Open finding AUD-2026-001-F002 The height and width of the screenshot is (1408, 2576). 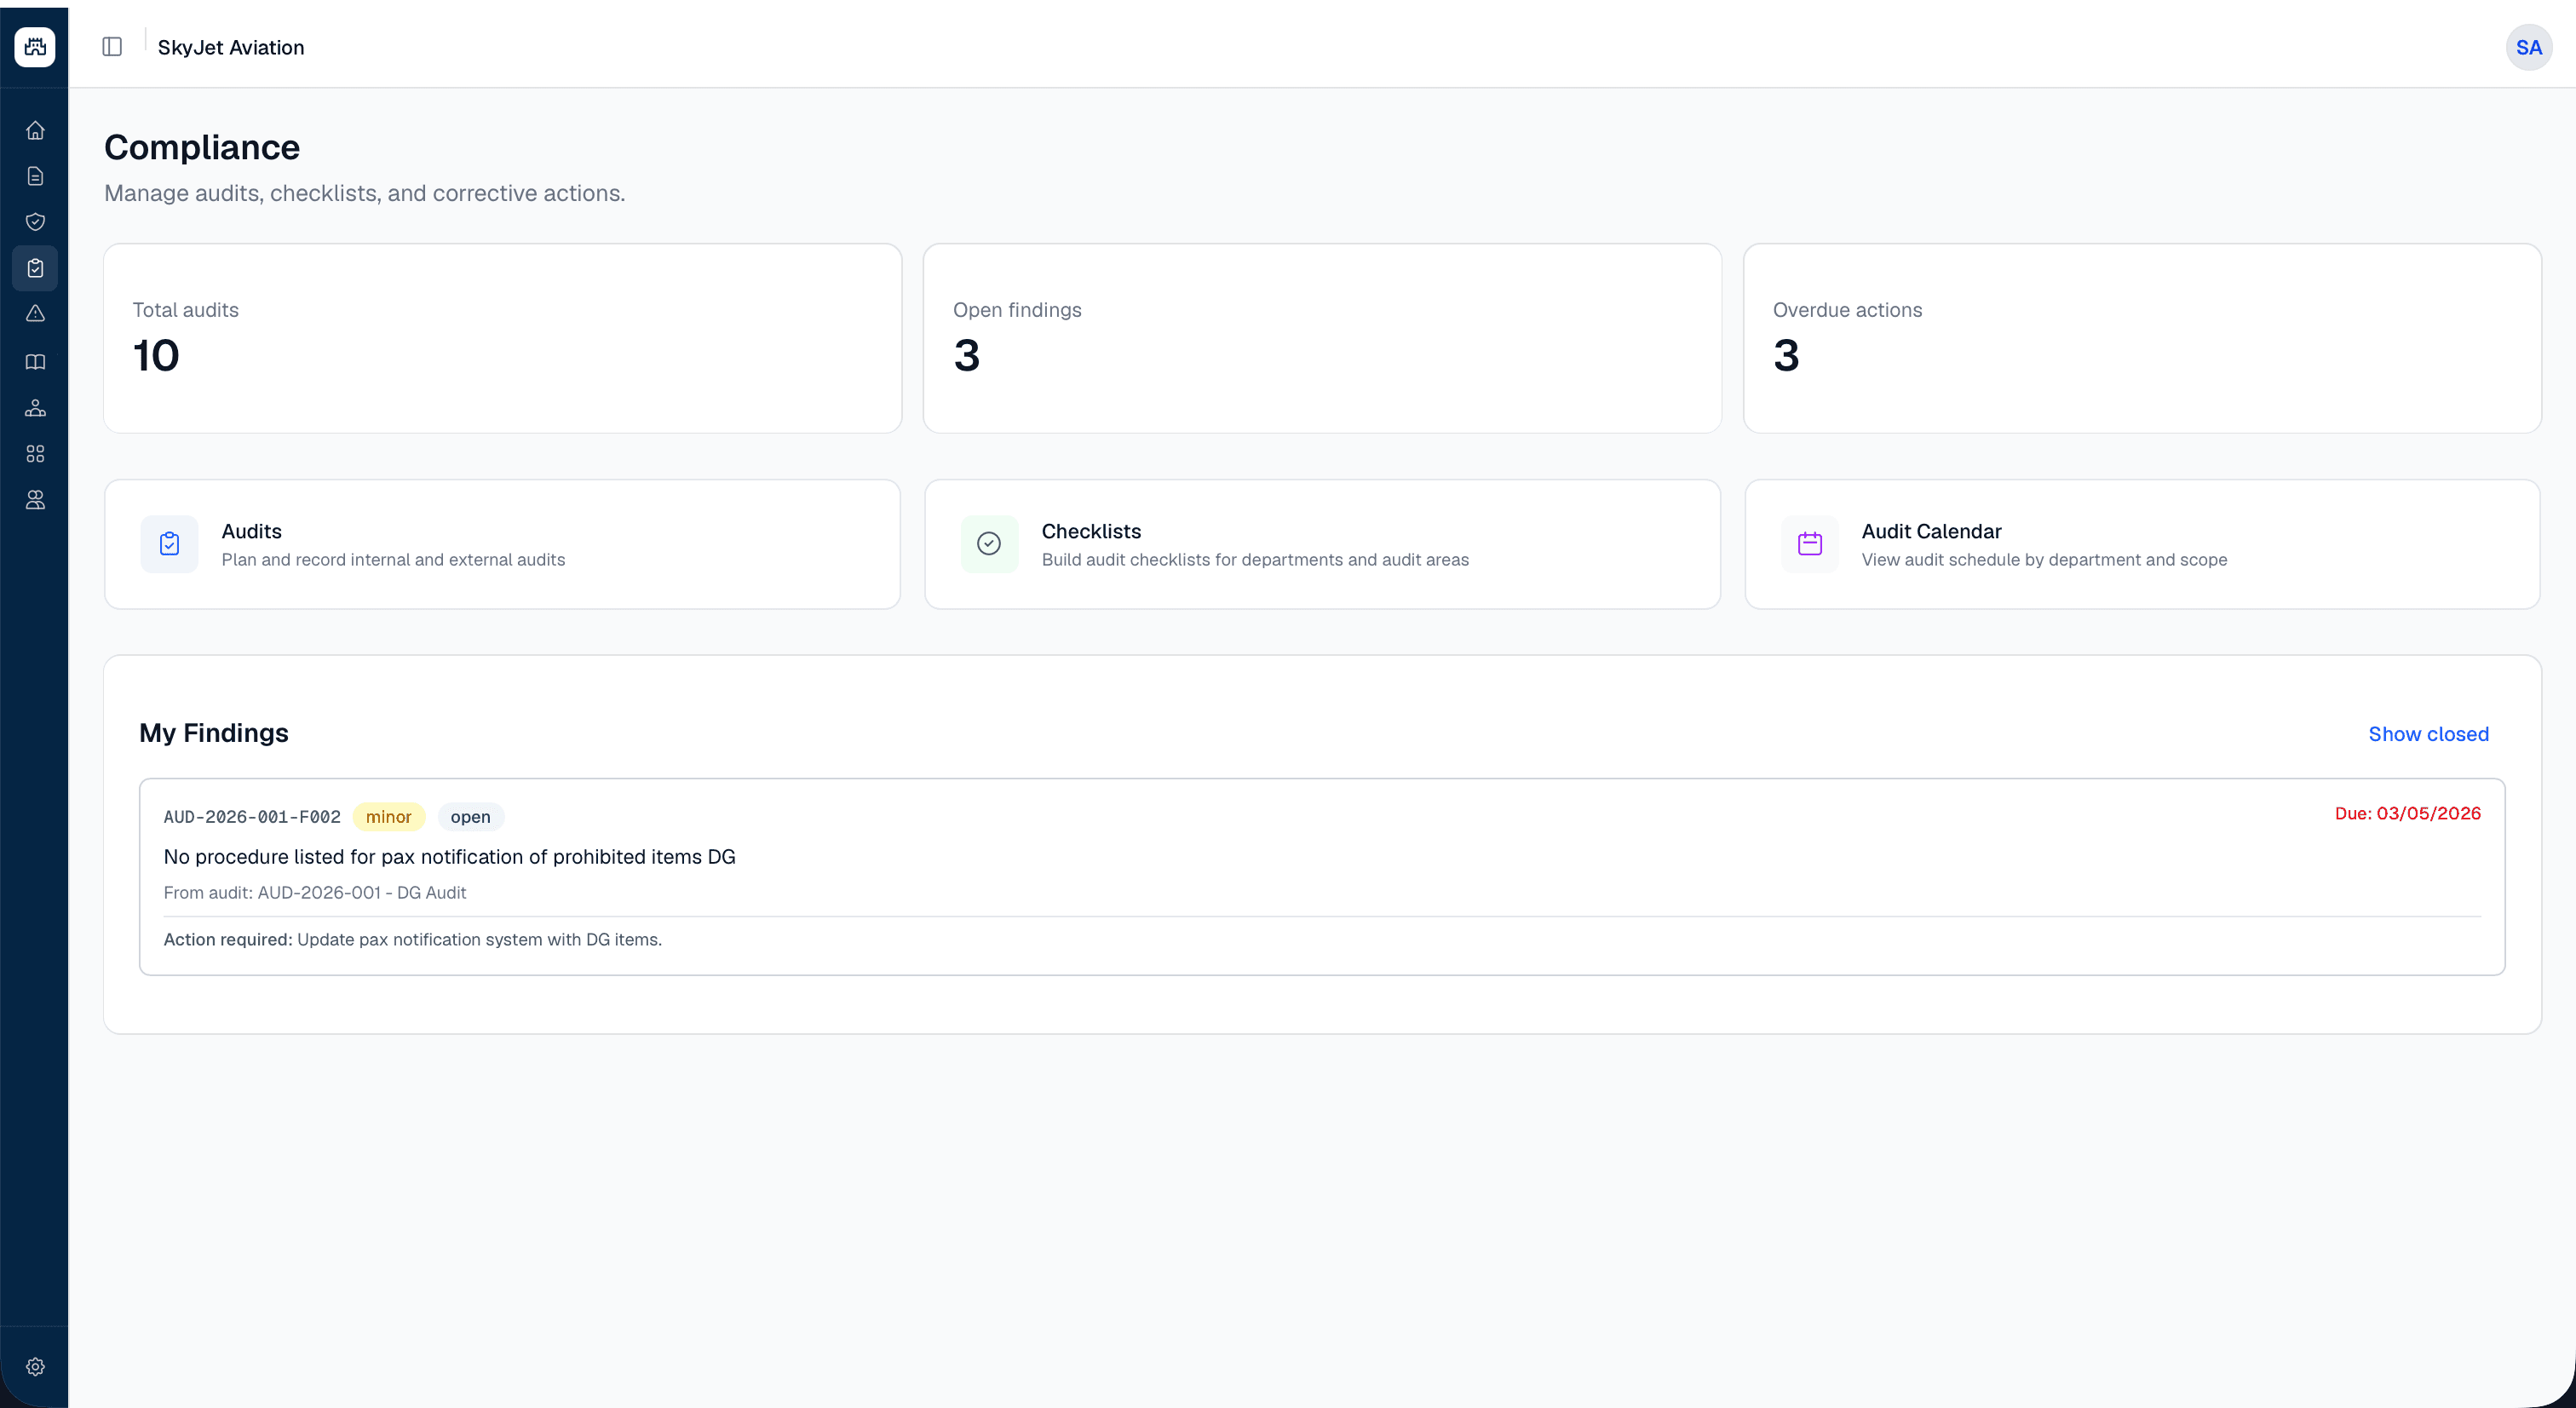[1322, 877]
